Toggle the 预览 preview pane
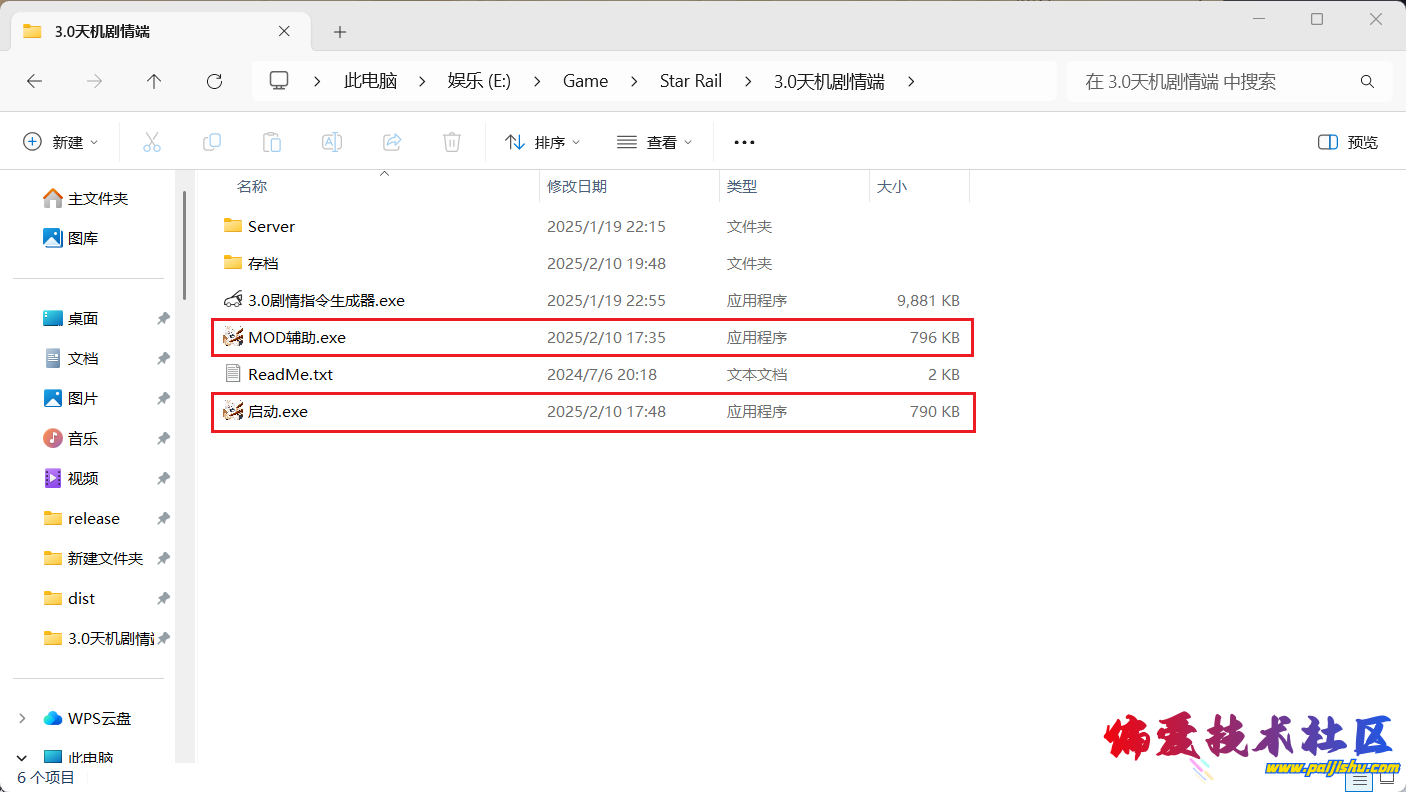Viewport: 1406px width, 792px height. tap(1348, 142)
